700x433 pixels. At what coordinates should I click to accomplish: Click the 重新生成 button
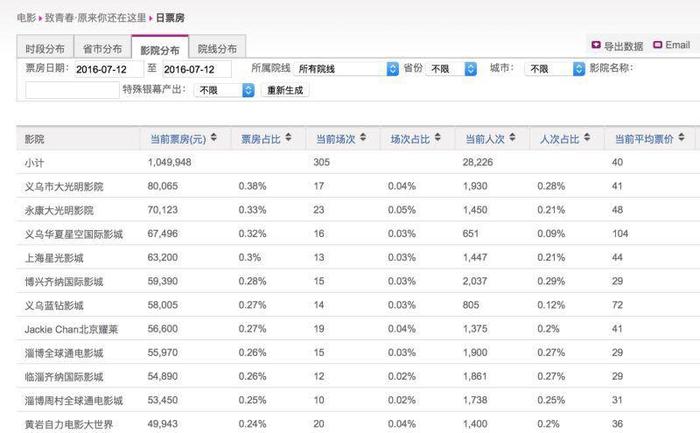click(x=285, y=90)
